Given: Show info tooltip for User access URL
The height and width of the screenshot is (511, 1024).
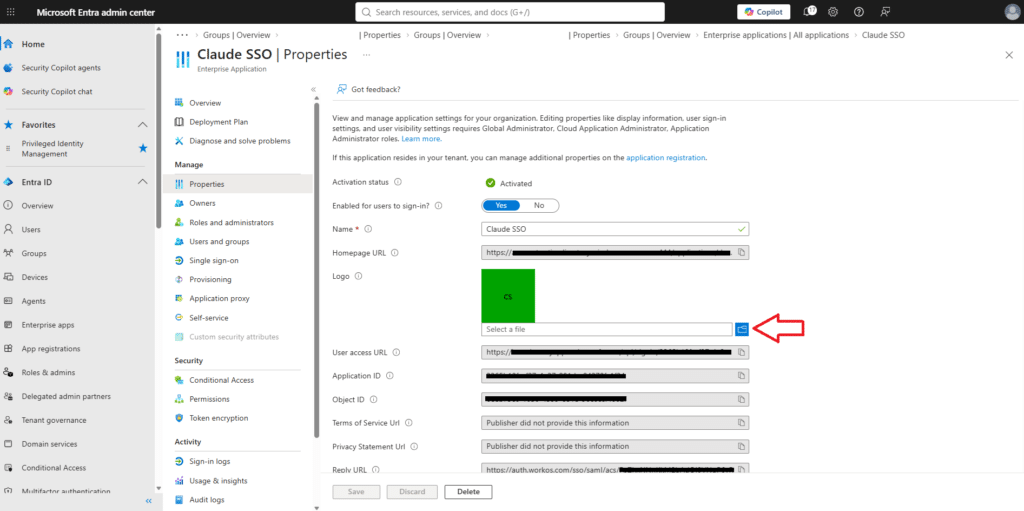Looking at the screenshot, I should click(396, 352).
